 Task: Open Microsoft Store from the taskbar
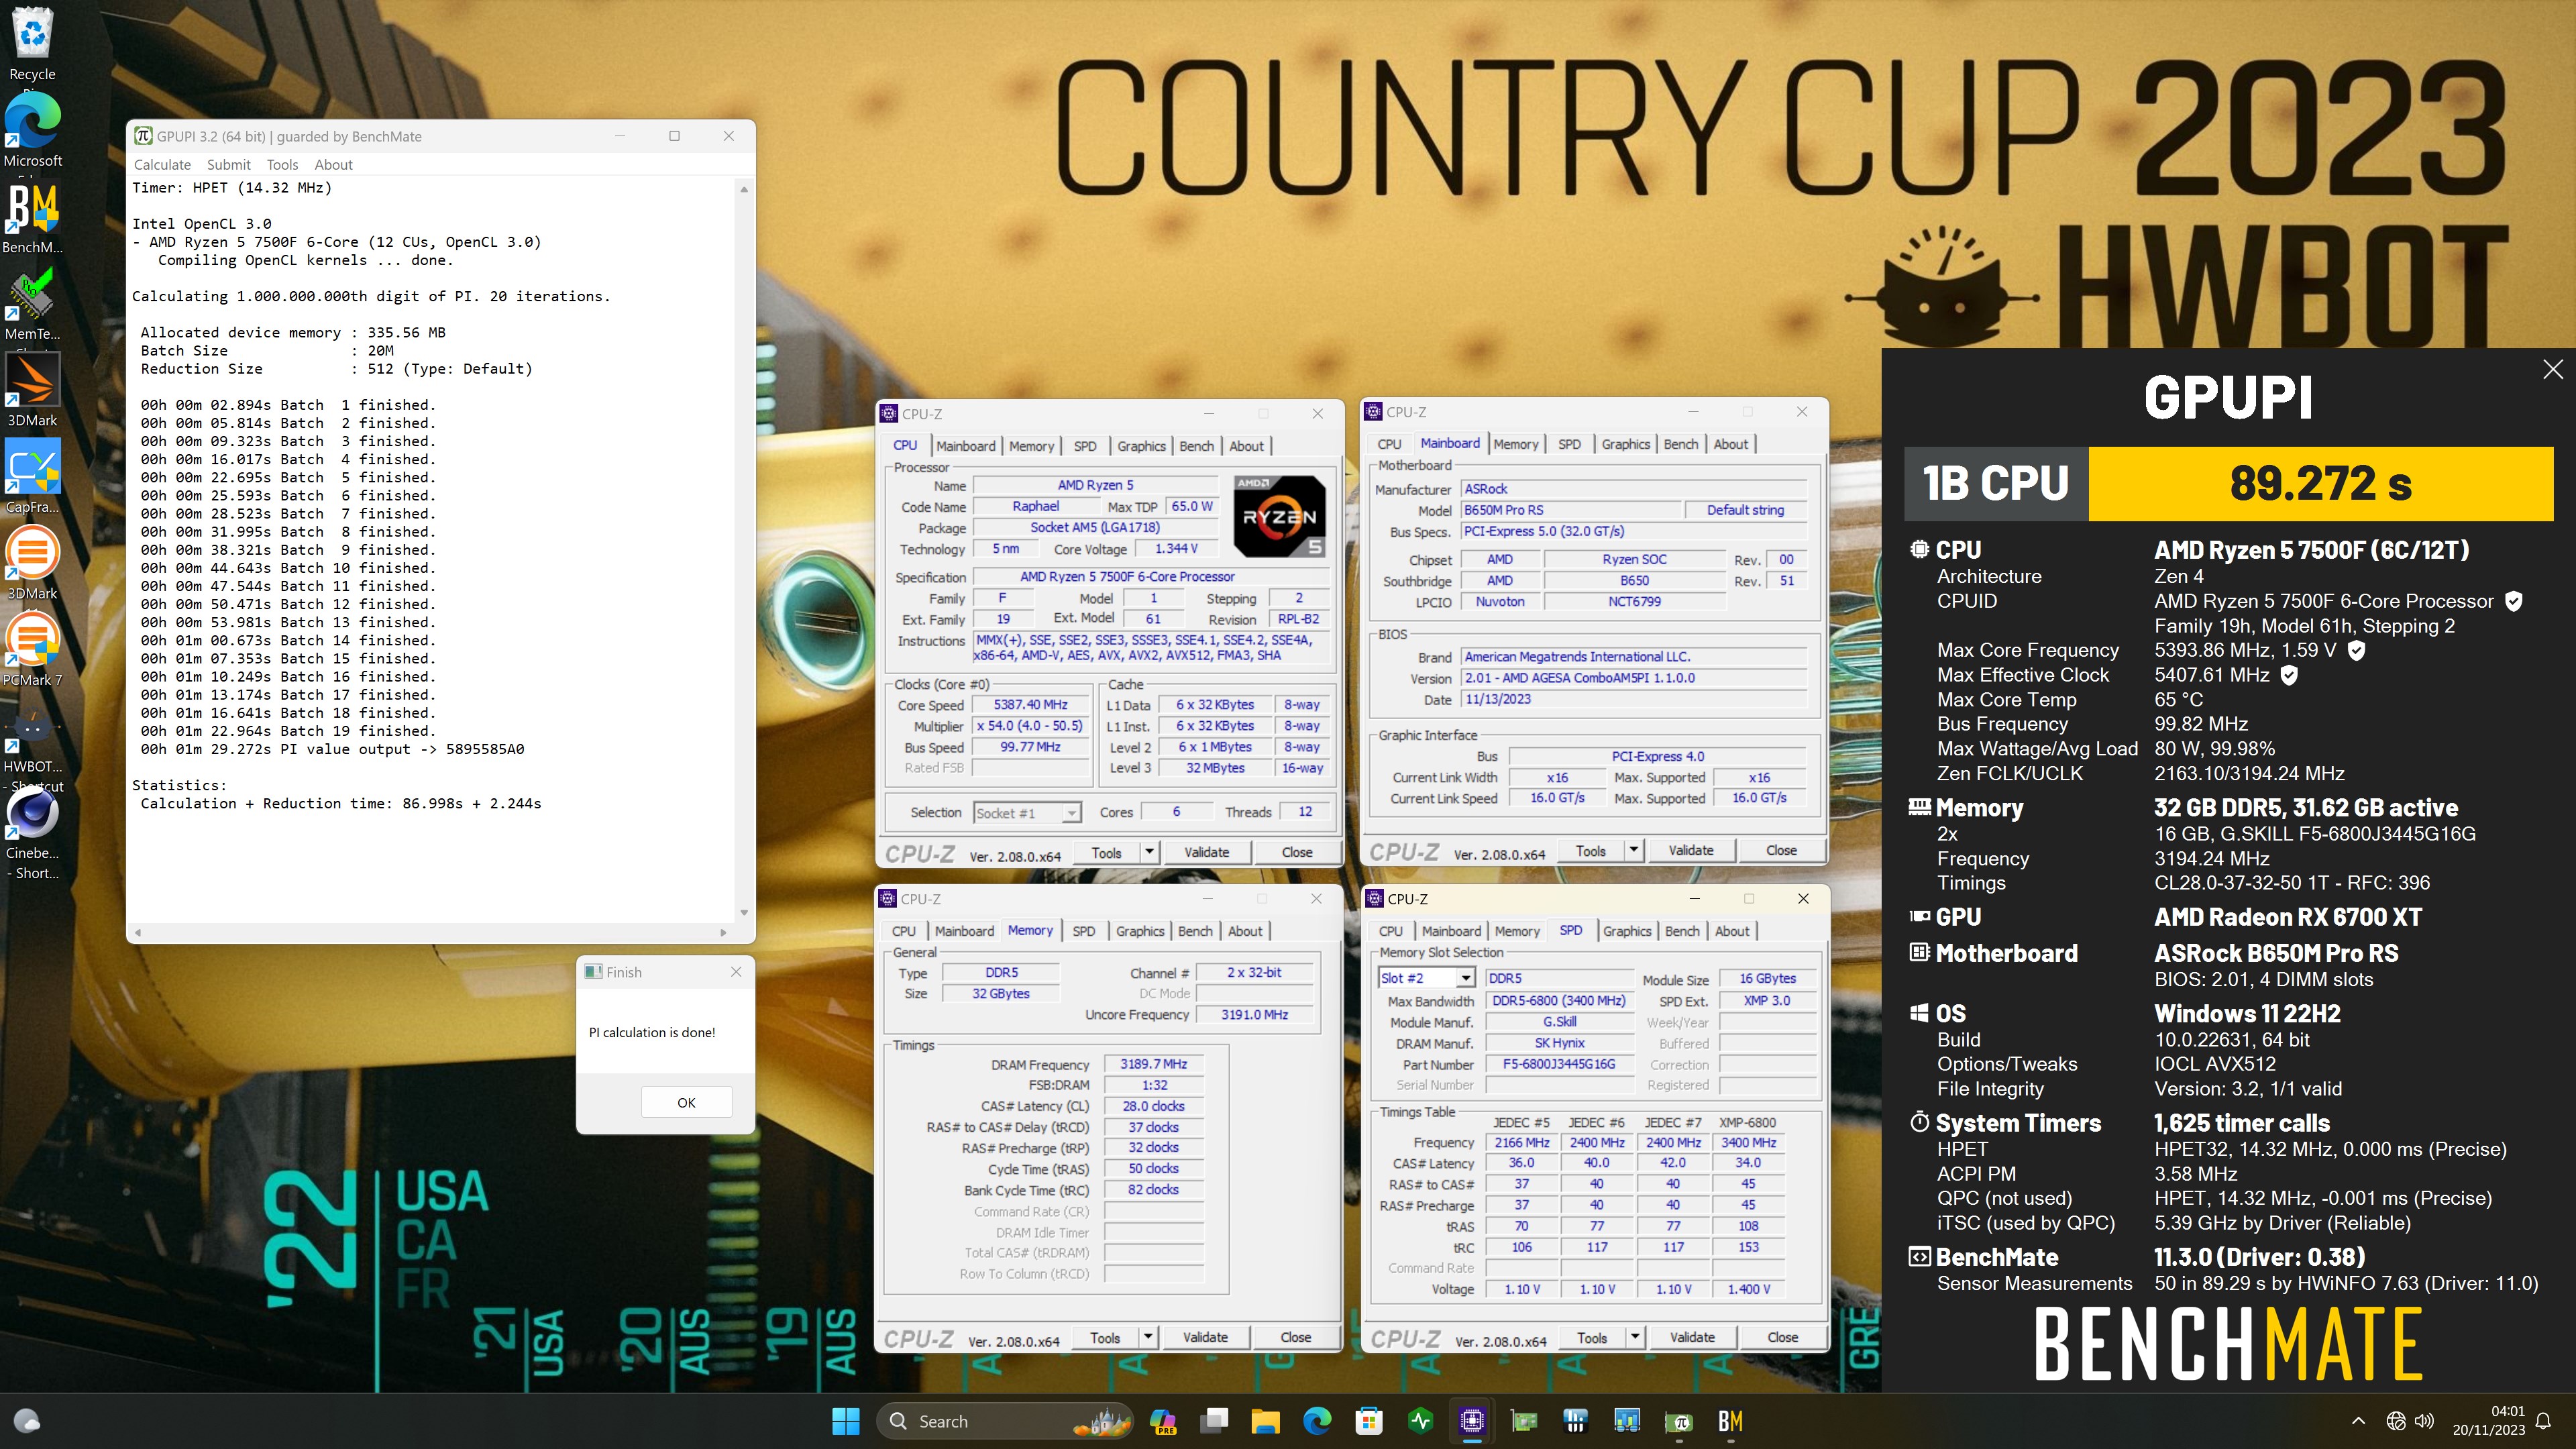pos(1369,1421)
